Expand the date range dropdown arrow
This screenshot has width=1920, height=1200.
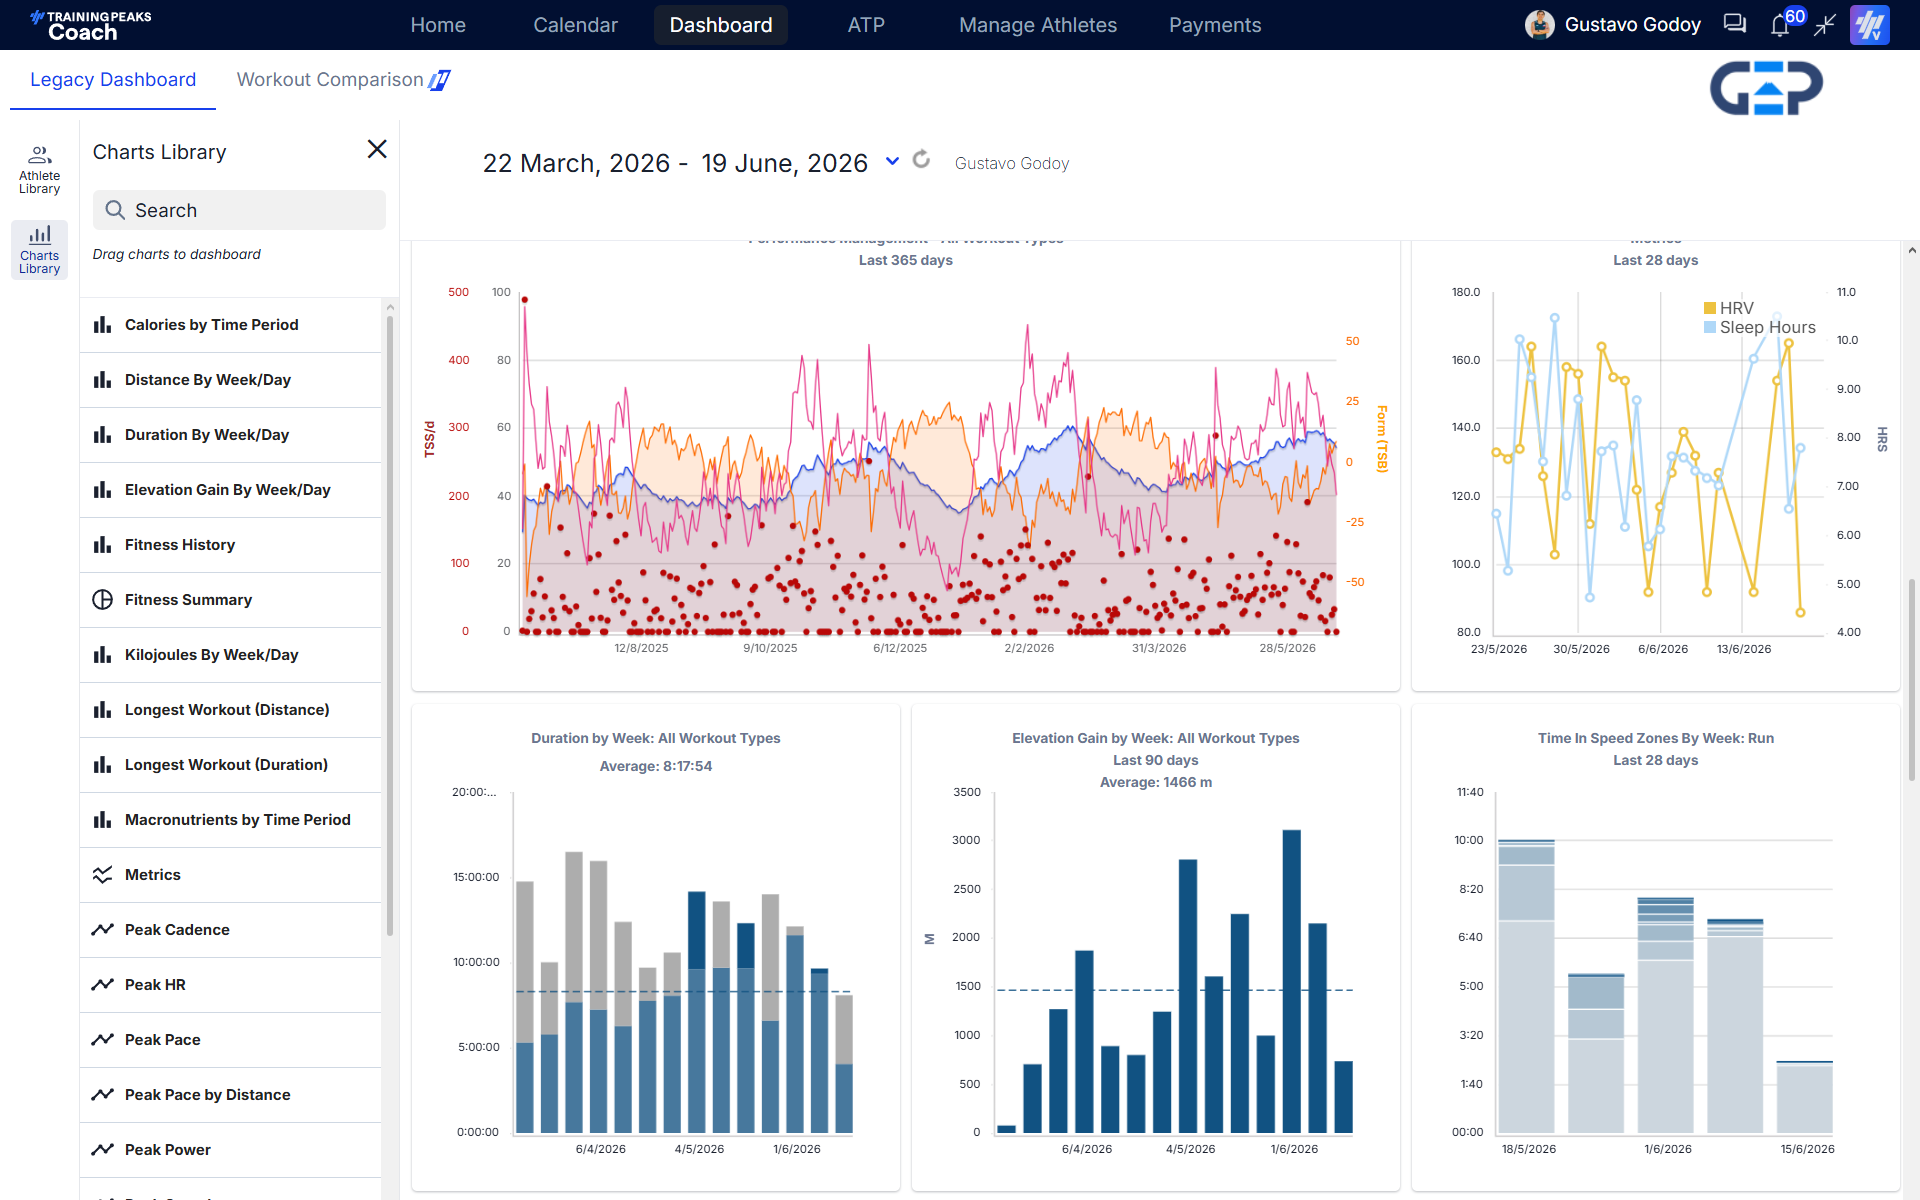tap(892, 161)
